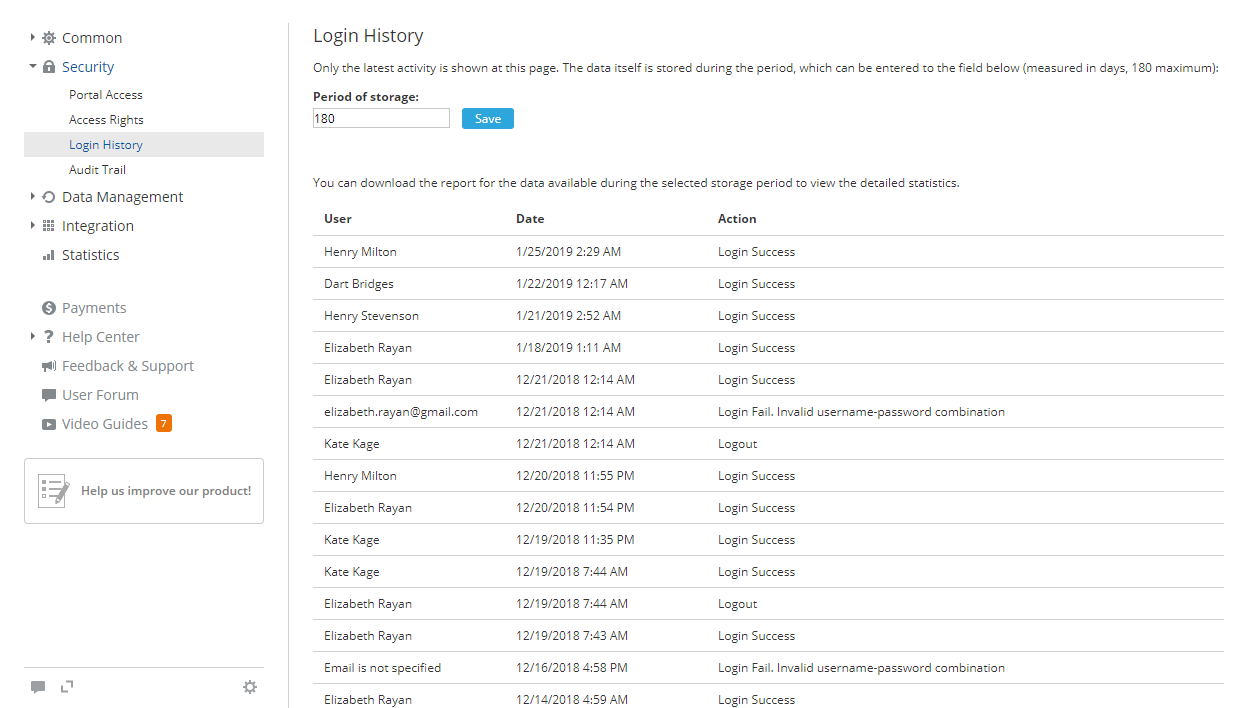This screenshot has height=708, width=1240.
Task: Click the Common gear icon
Action: click(48, 37)
